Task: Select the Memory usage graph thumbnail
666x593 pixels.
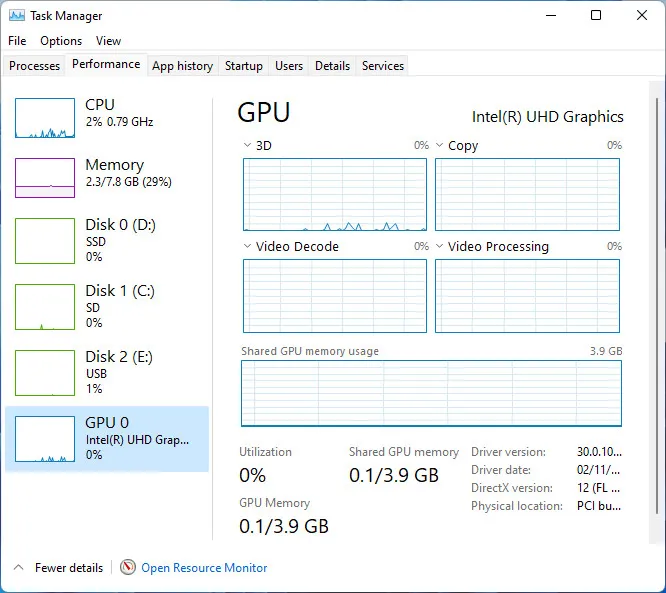Action: pyautogui.click(x=45, y=178)
